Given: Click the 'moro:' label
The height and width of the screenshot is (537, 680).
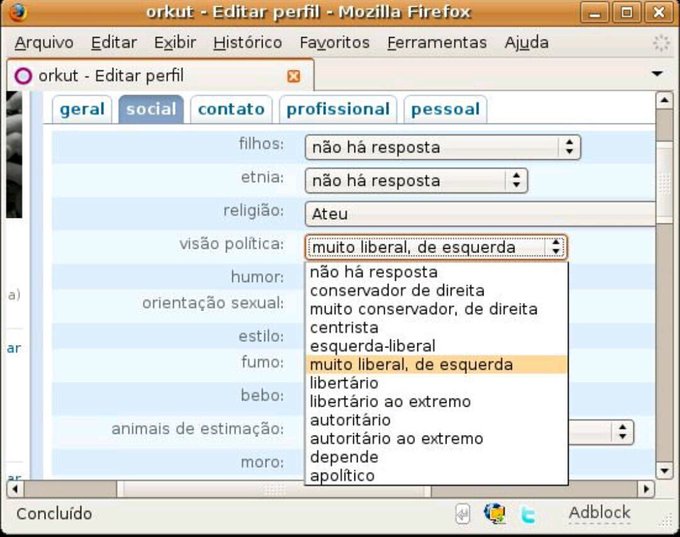Looking at the screenshot, I should tap(262, 462).
